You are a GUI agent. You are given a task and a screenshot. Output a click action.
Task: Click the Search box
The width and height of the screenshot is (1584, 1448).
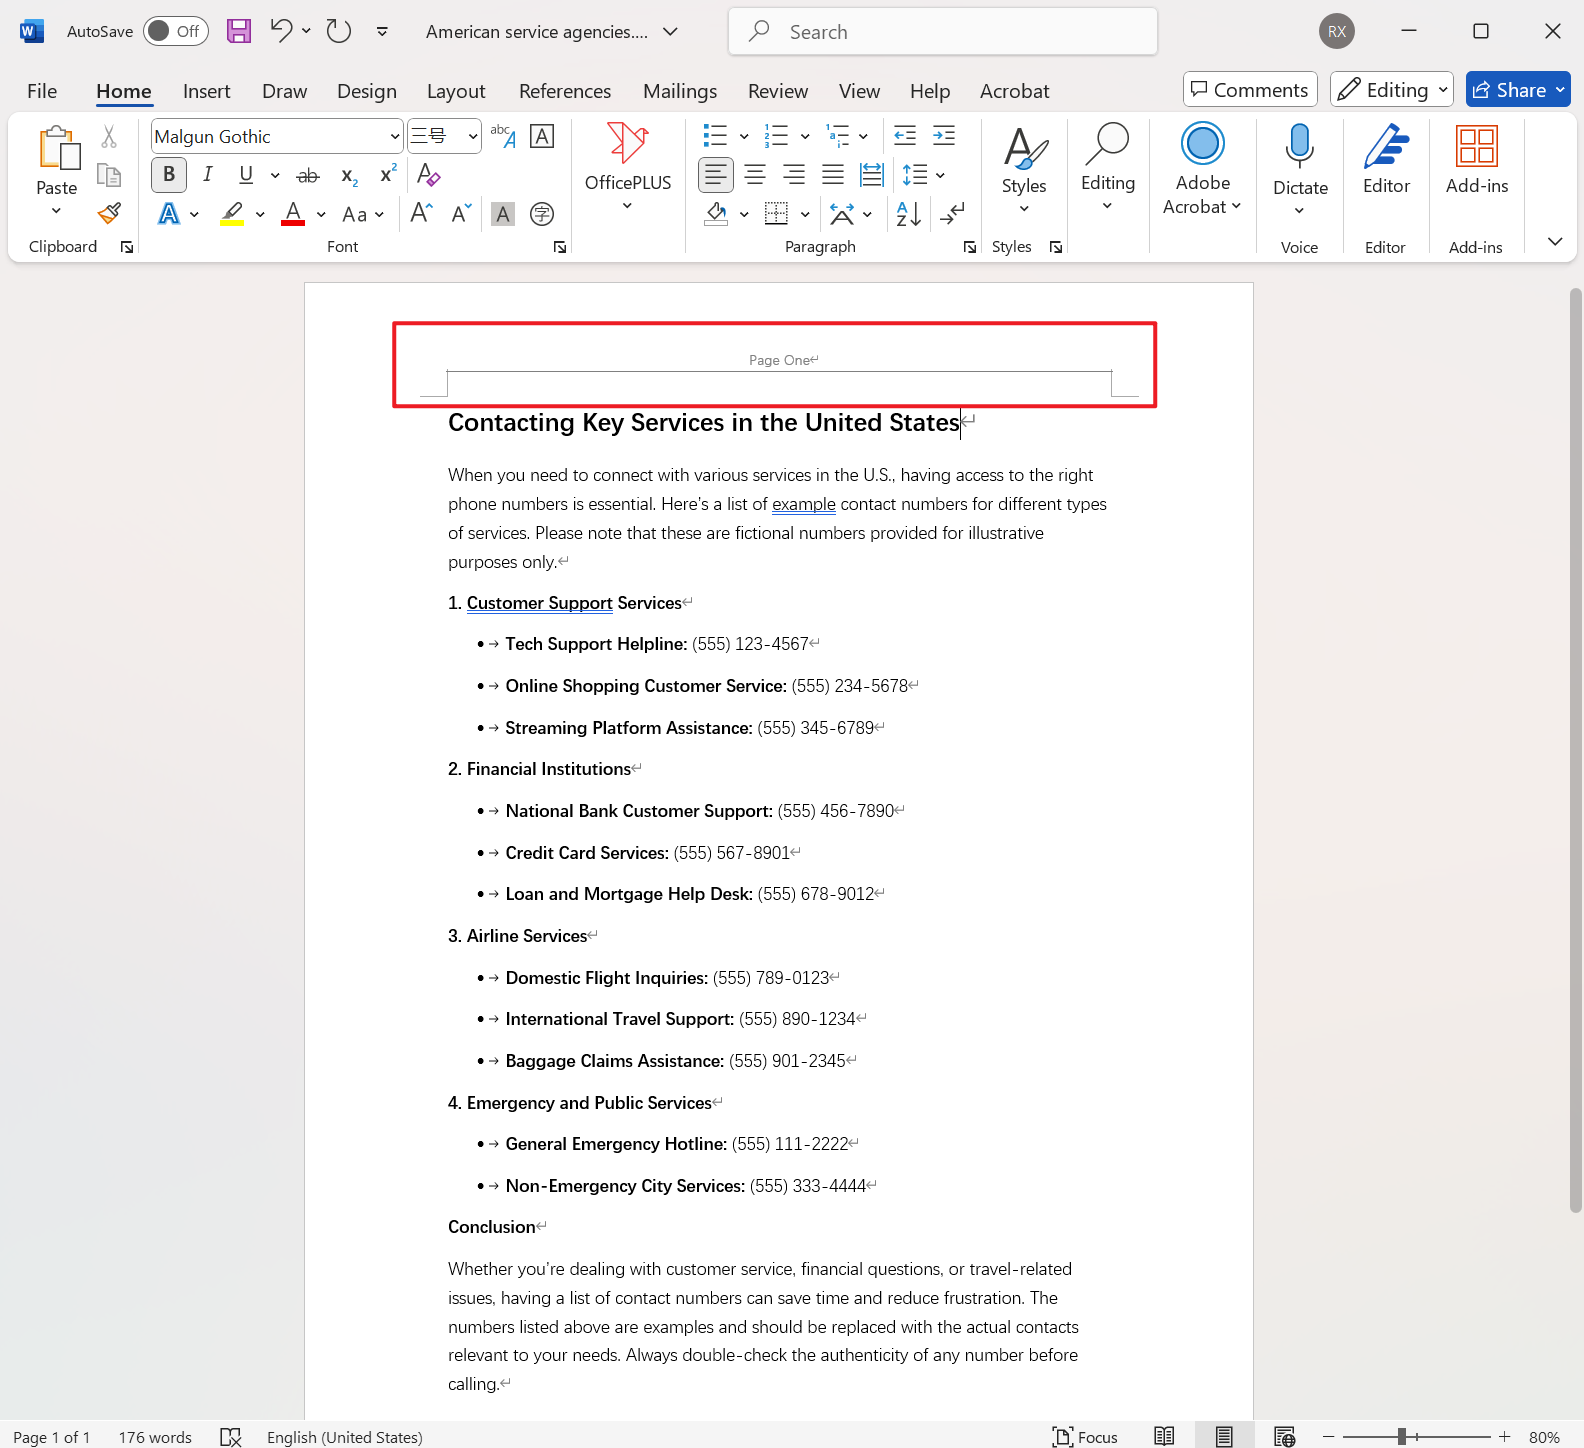(x=943, y=31)
